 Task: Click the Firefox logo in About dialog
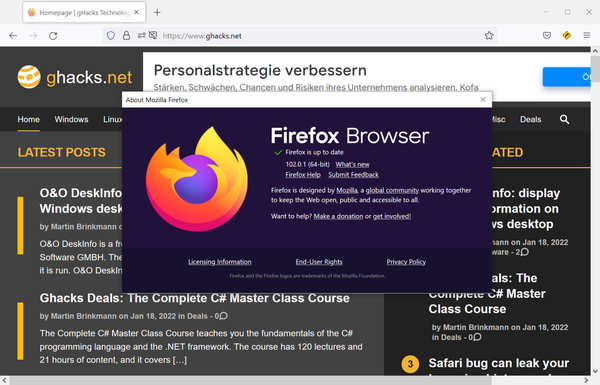pos(197,178)
